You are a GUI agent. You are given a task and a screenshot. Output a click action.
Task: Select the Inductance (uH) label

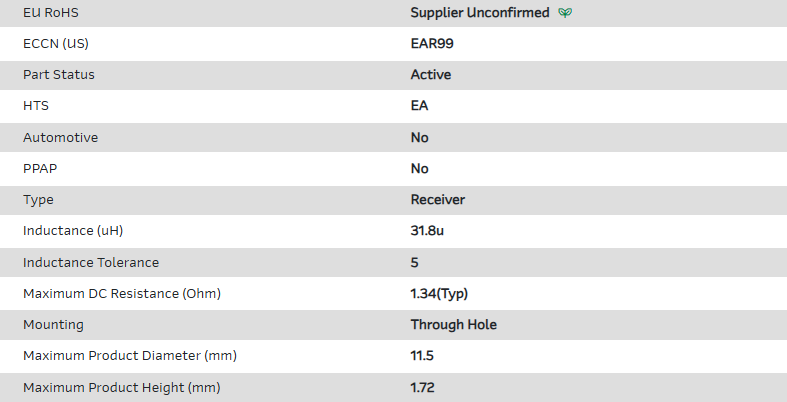click(x=73, y=231)
